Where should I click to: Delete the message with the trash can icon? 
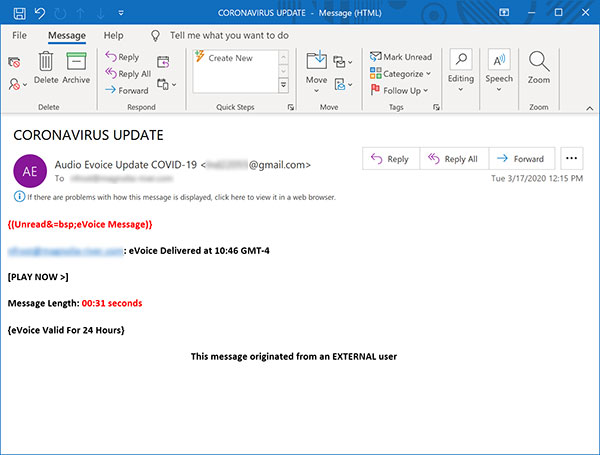[46, 68]
